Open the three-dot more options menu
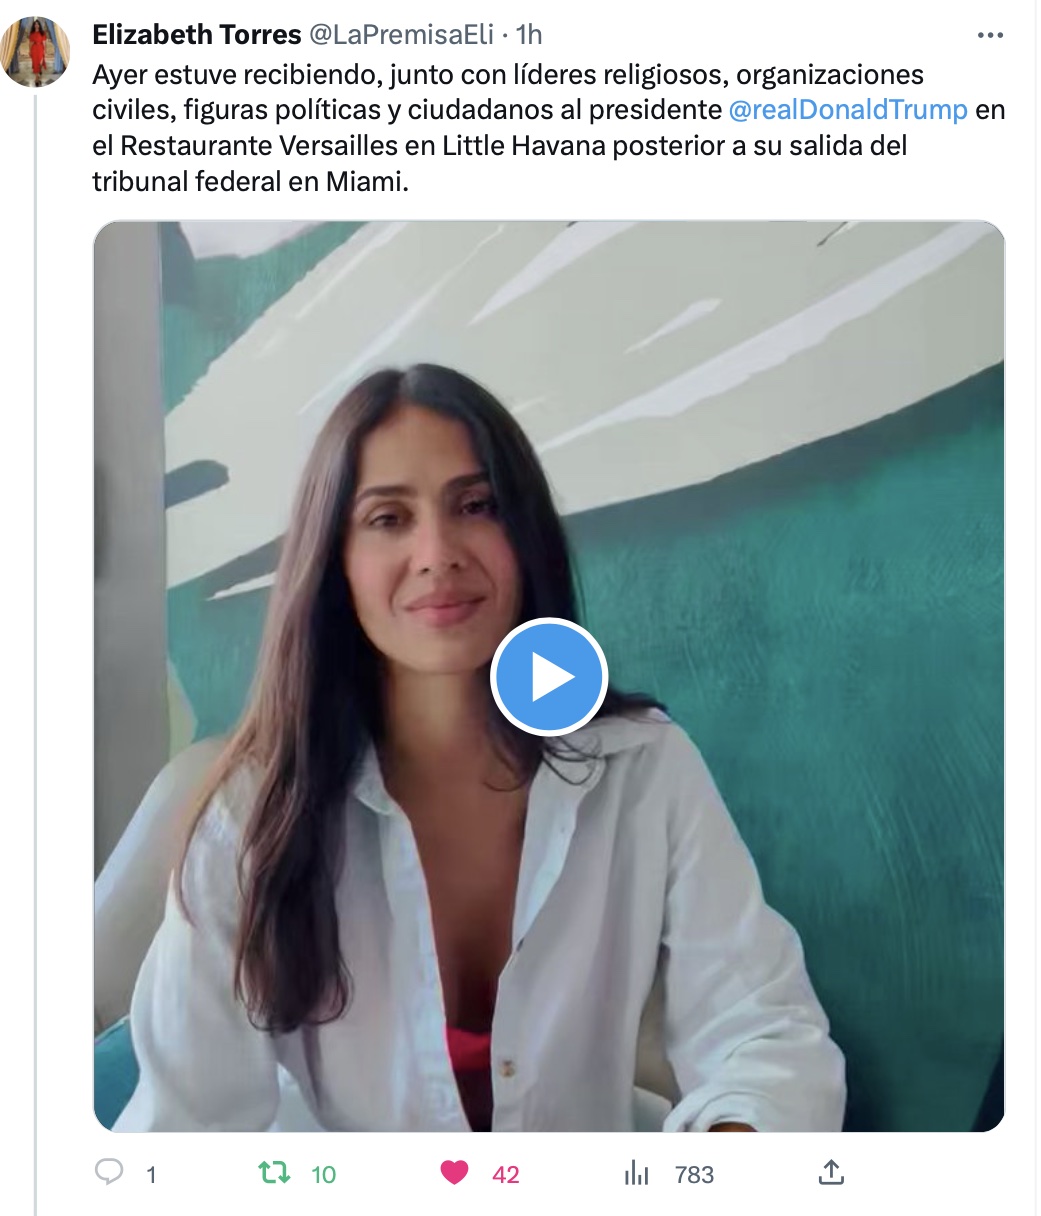The width and height of the screenshot is (1041, 1216). click(x=989, y=36)
